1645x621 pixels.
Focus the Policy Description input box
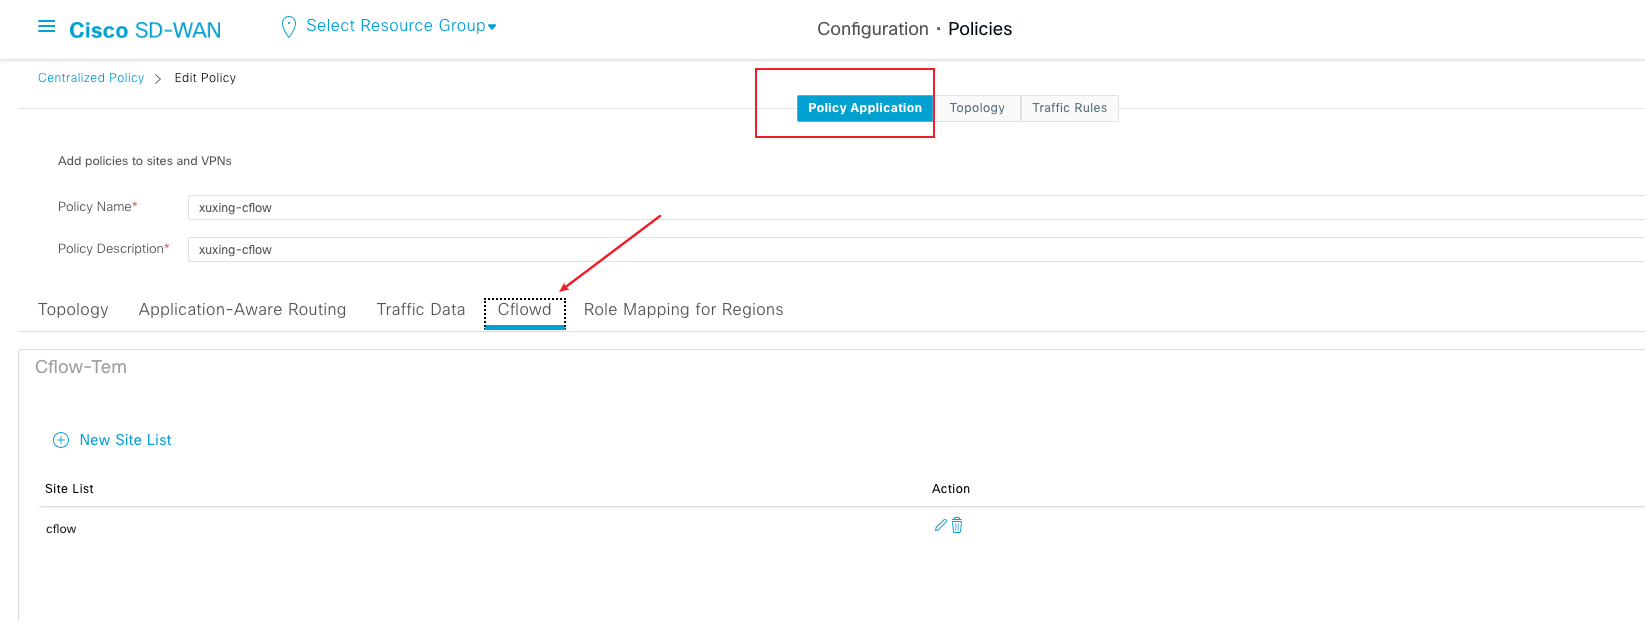pos(900,250)
